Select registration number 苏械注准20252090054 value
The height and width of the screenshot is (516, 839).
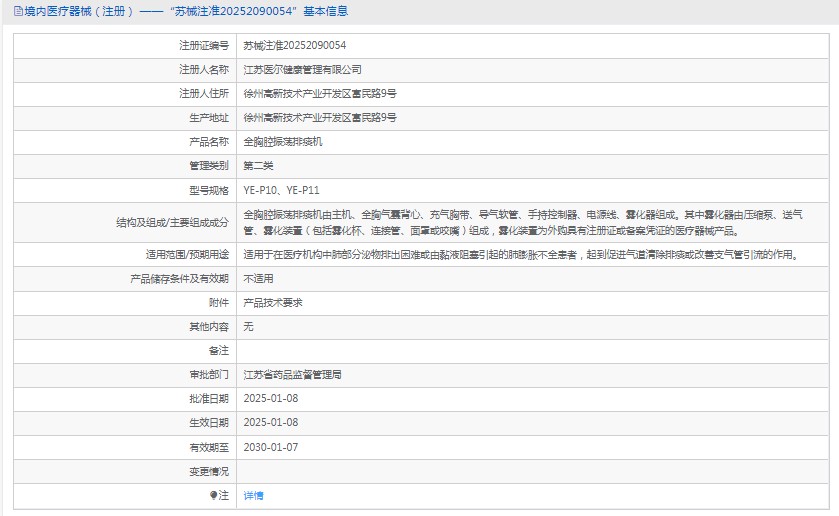(295, 46)
